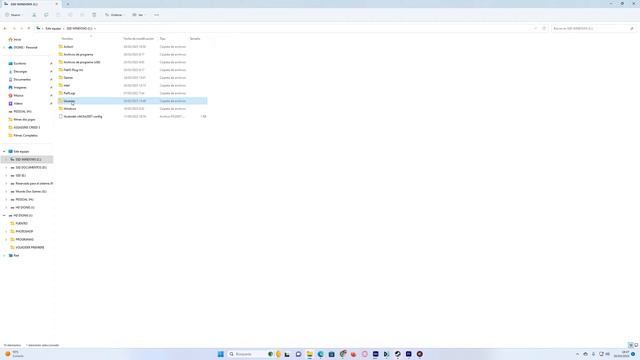Screen dimensions: 640x360
Task: Switch to large icons view via status bar
Action: click(636, 345)
